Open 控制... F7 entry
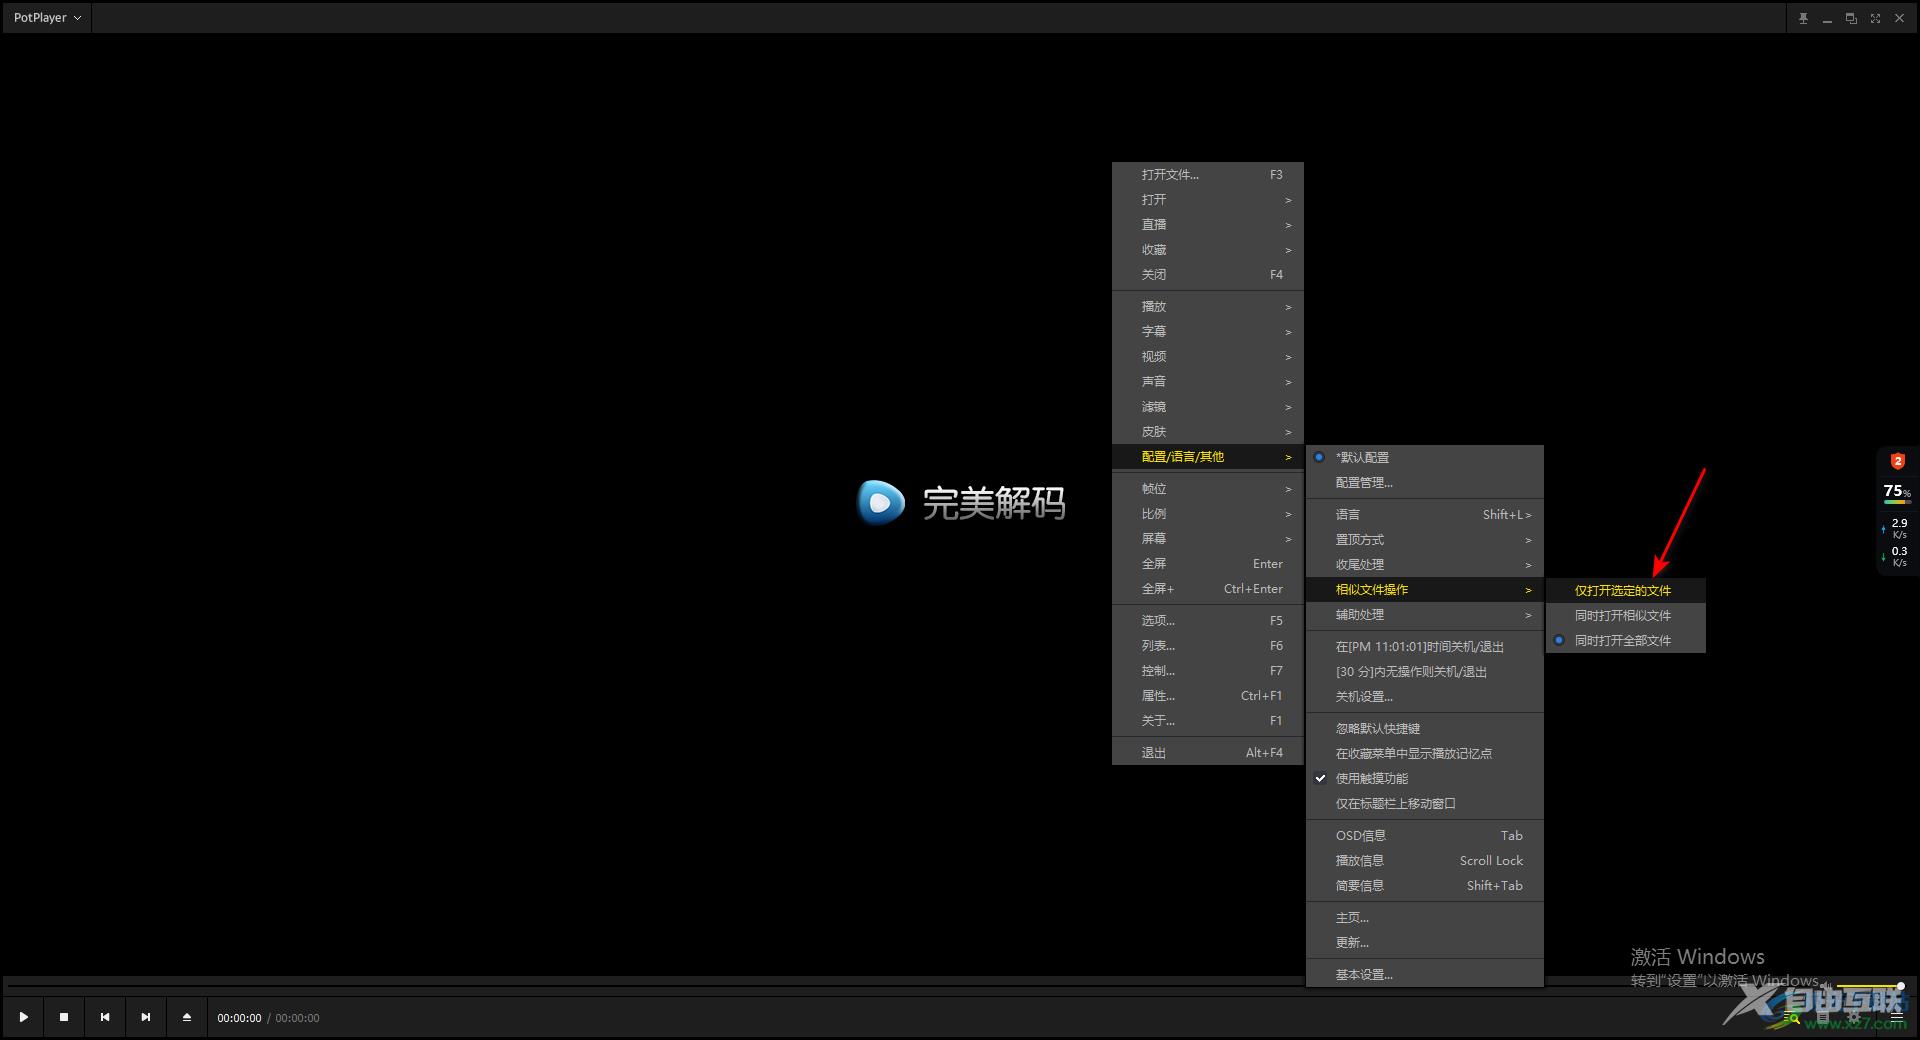 tap(1208, 670)
